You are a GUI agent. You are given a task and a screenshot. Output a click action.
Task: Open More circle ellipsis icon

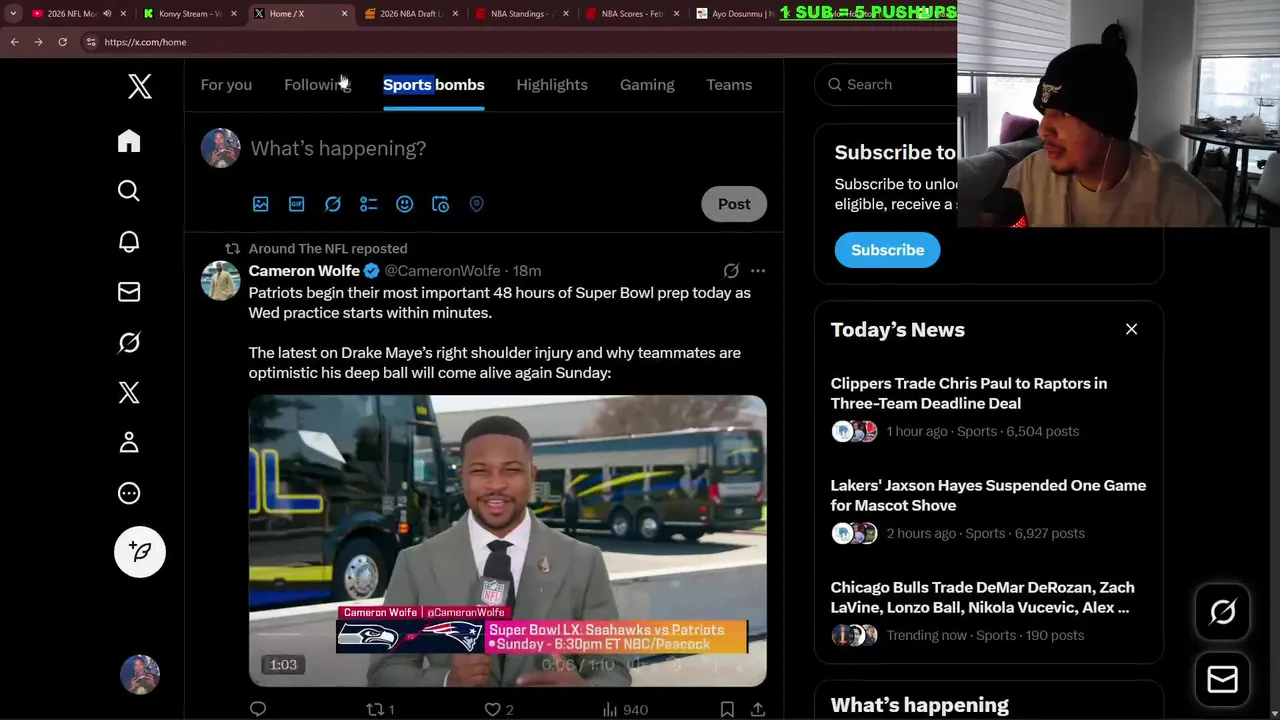[129, 493]
